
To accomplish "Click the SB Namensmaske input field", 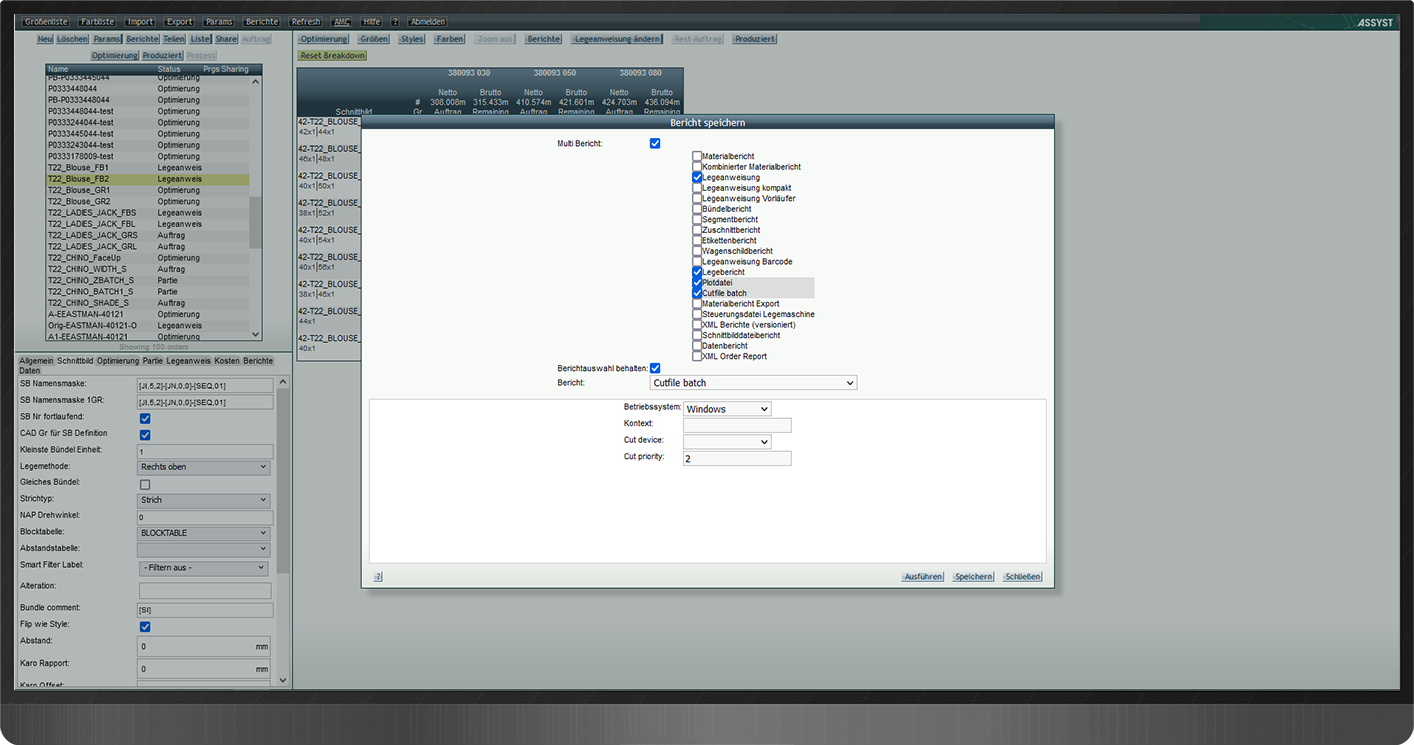I will (205, 385).
